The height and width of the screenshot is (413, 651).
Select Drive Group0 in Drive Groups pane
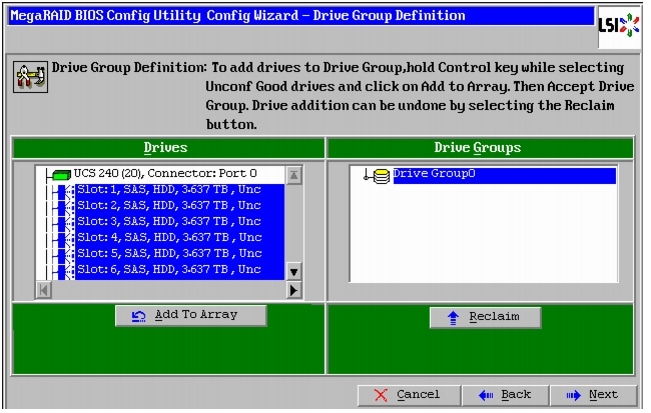point(504,175)
